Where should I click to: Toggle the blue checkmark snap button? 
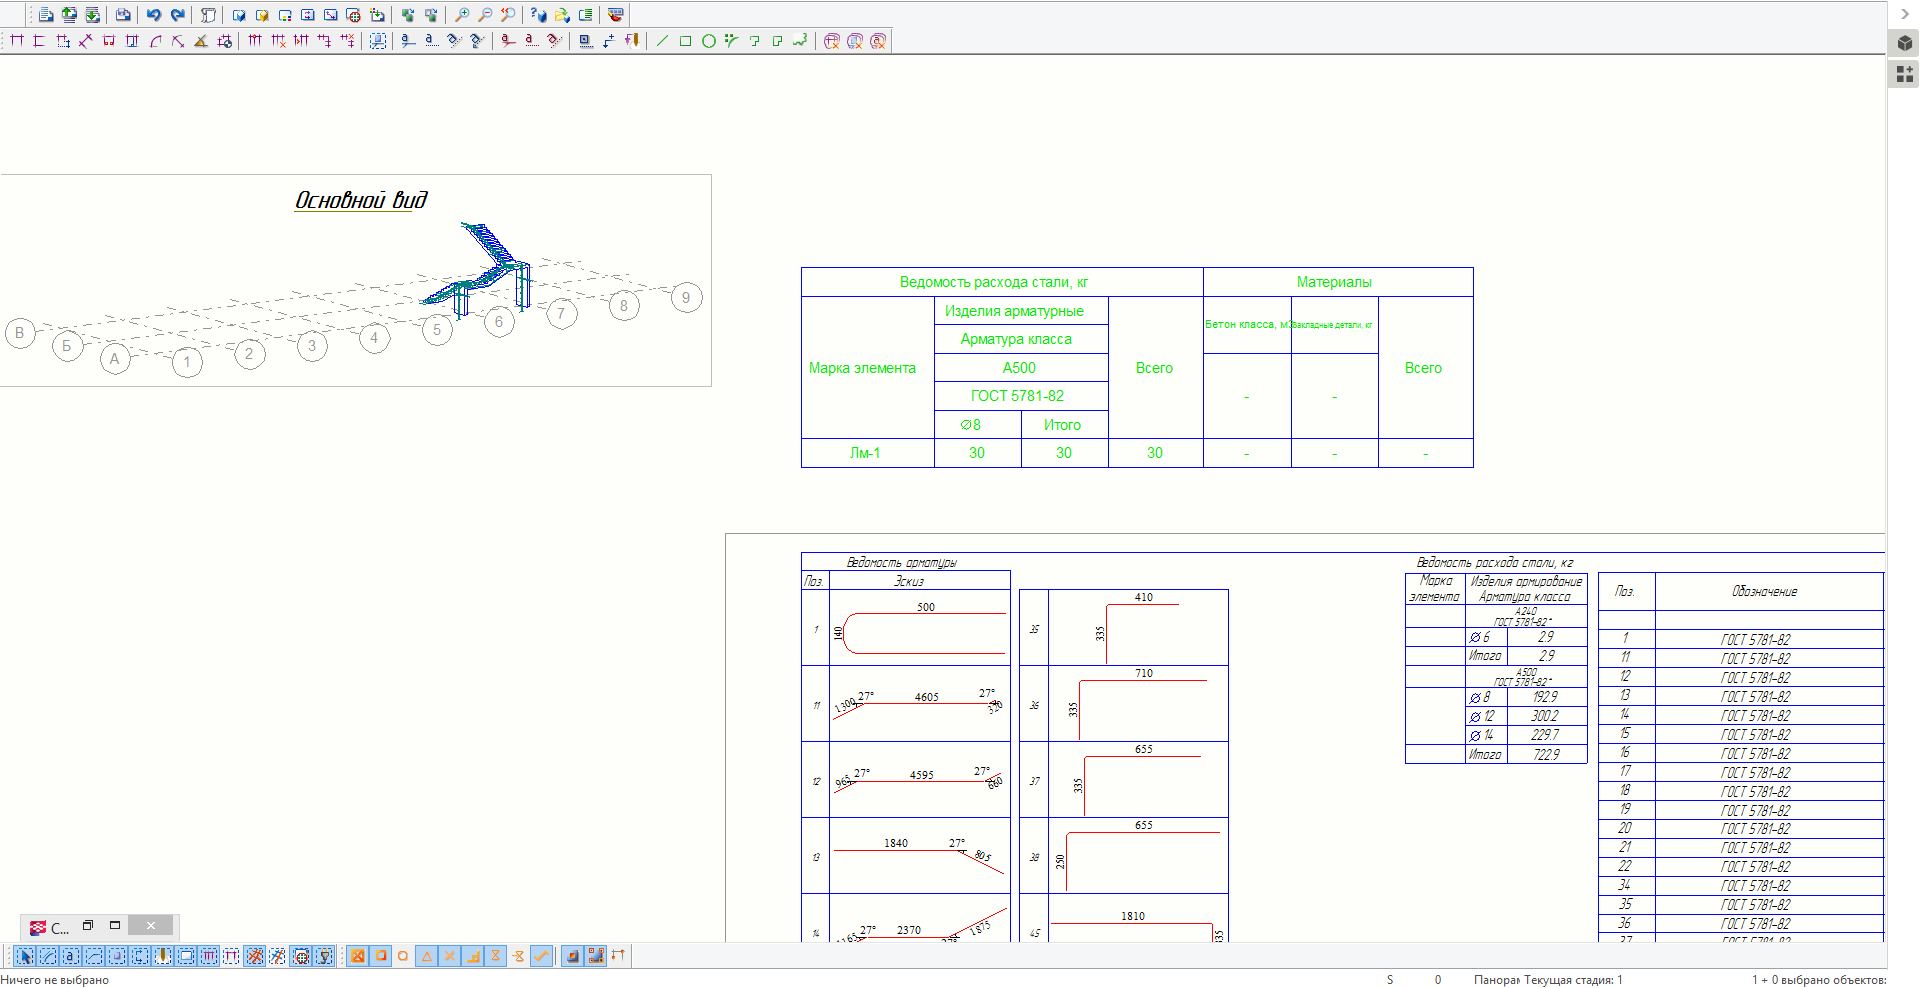tap(541, 956)
